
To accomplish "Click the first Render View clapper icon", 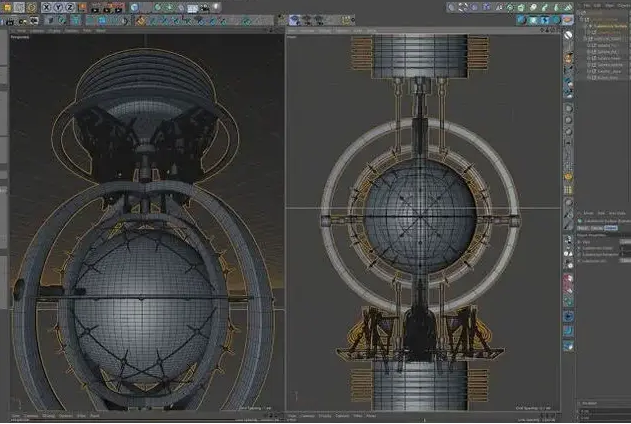I will [x=95, y=8].
